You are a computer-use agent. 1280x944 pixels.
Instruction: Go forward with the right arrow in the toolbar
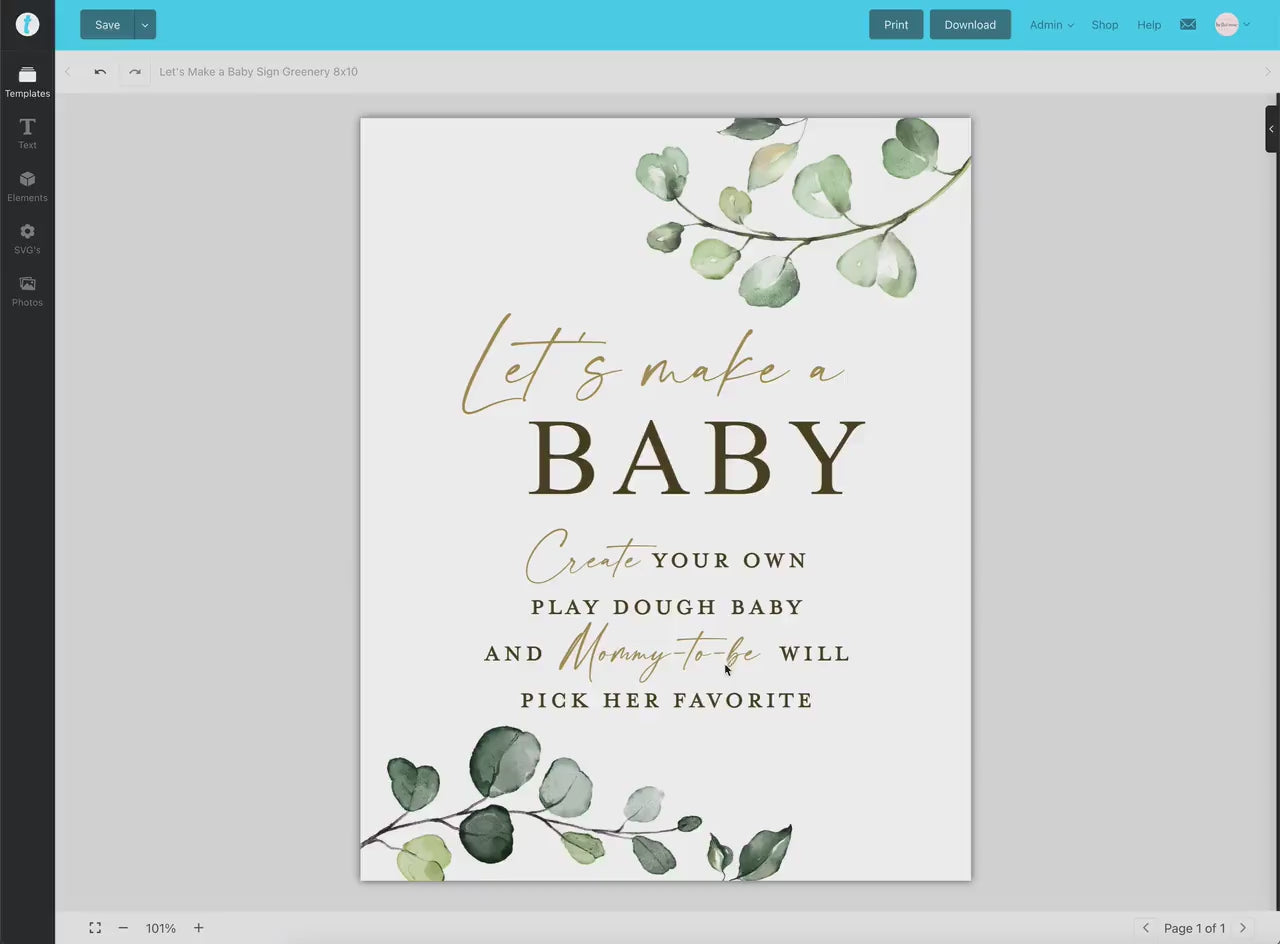1268,72
